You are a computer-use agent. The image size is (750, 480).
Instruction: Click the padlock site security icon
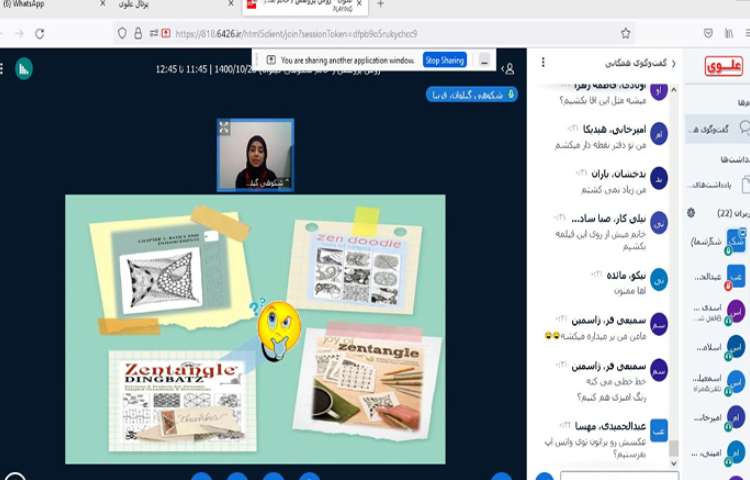pyautogui.click(x=138, y=33)
